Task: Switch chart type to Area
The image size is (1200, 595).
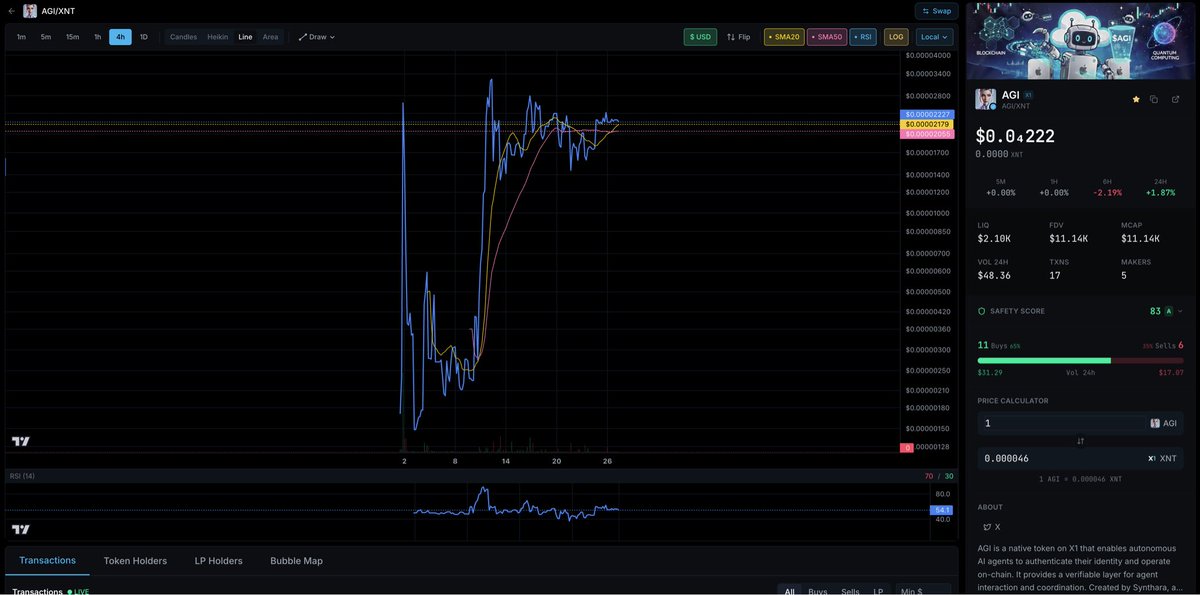Action: 270,37
